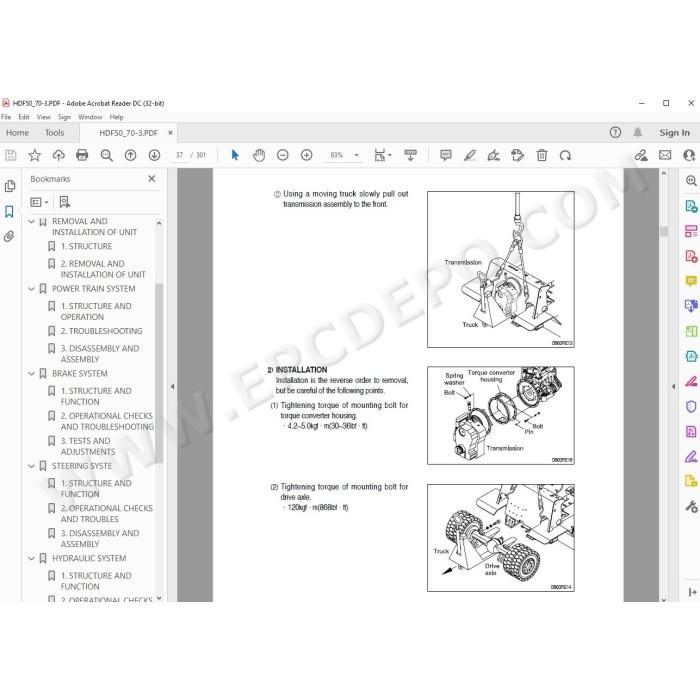Collapse the left navigation pane arrow
This screenshot has height=700, width=700.
[172, 387]
